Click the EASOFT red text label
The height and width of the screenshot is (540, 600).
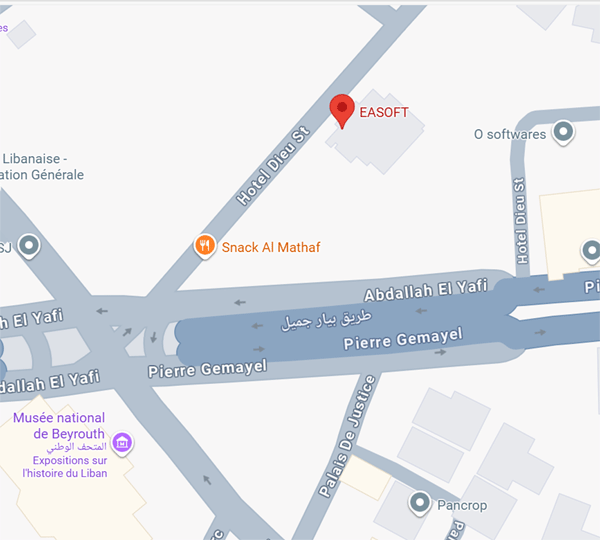coord(384,112)
